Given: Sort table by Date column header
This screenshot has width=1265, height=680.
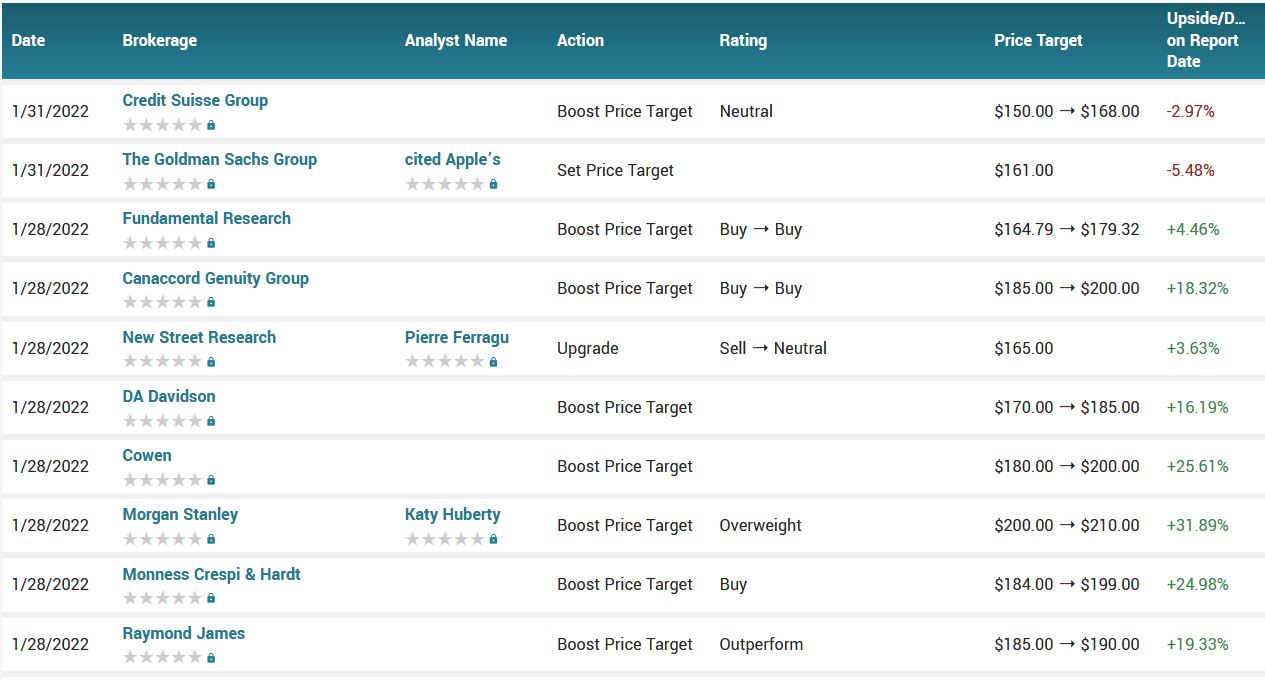Looking at the screenshot, I should (28, 41).
